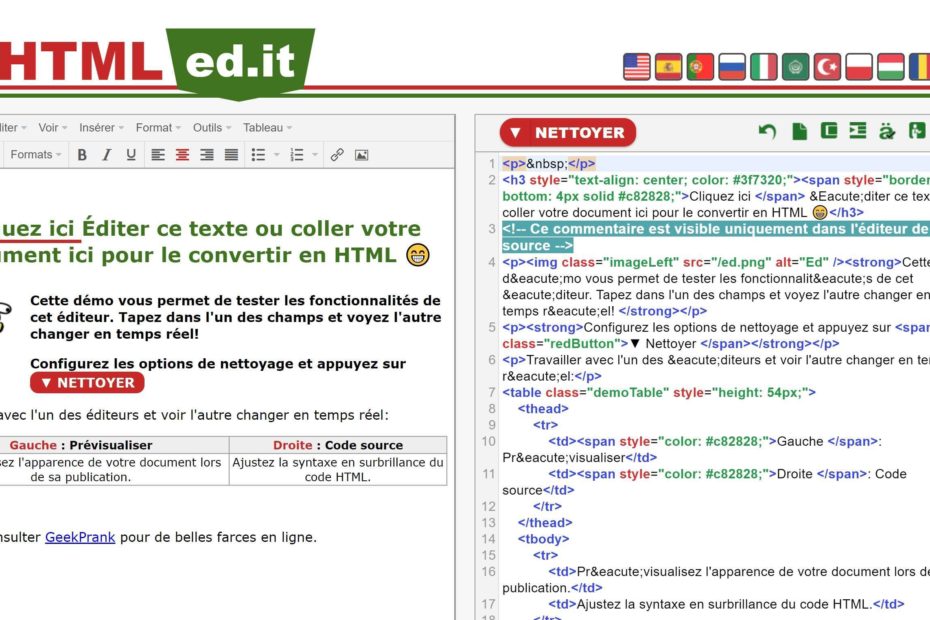Viewport: 930px width, 620px height.
Task: Choose the Italian flag language
Action: pos(763,66)
